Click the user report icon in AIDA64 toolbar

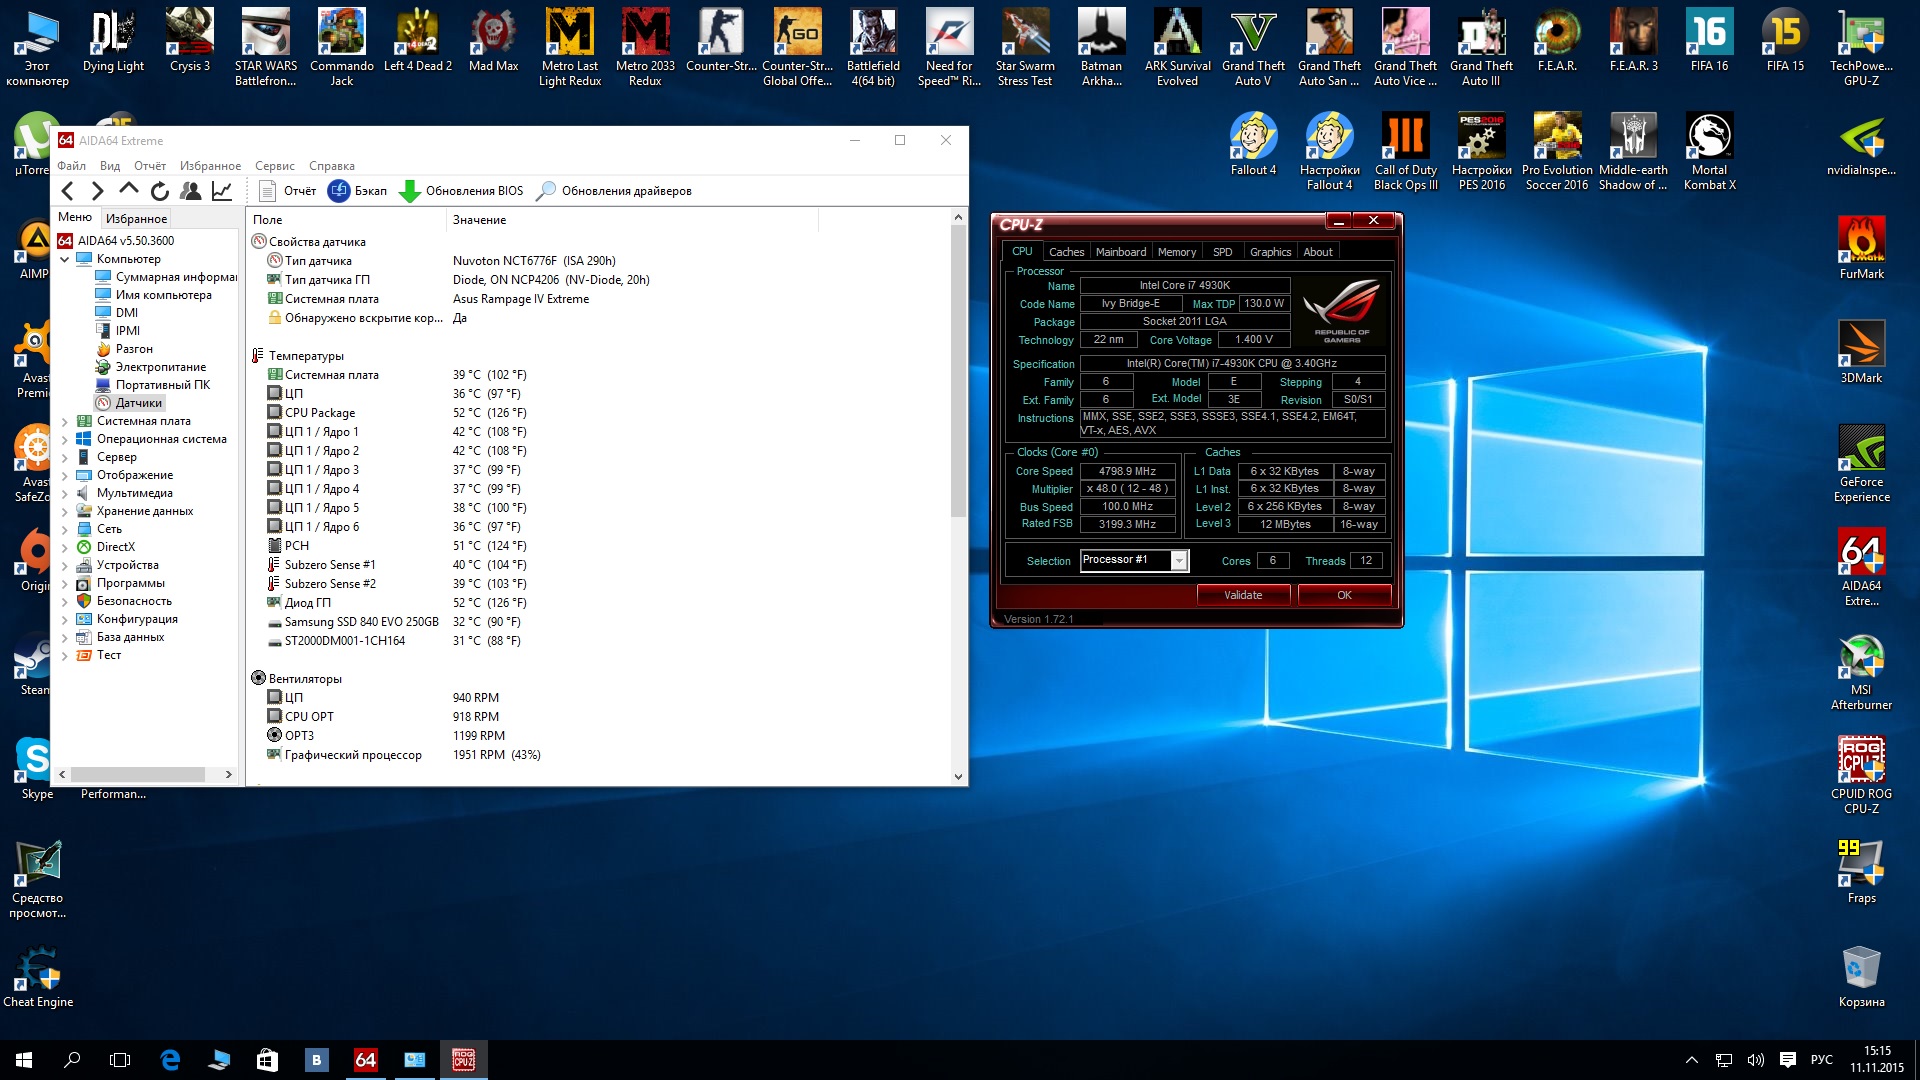190,191
